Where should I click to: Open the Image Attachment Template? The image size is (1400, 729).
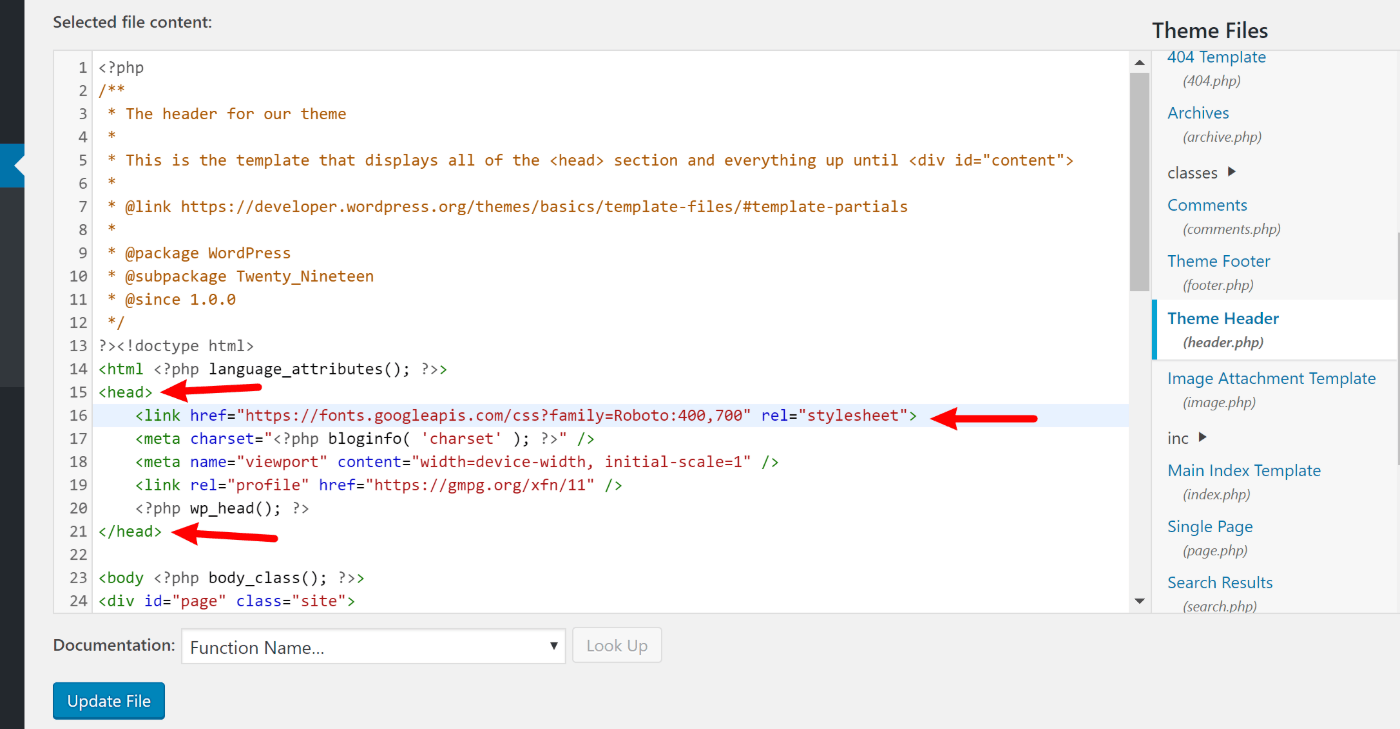click(1272, 378)
